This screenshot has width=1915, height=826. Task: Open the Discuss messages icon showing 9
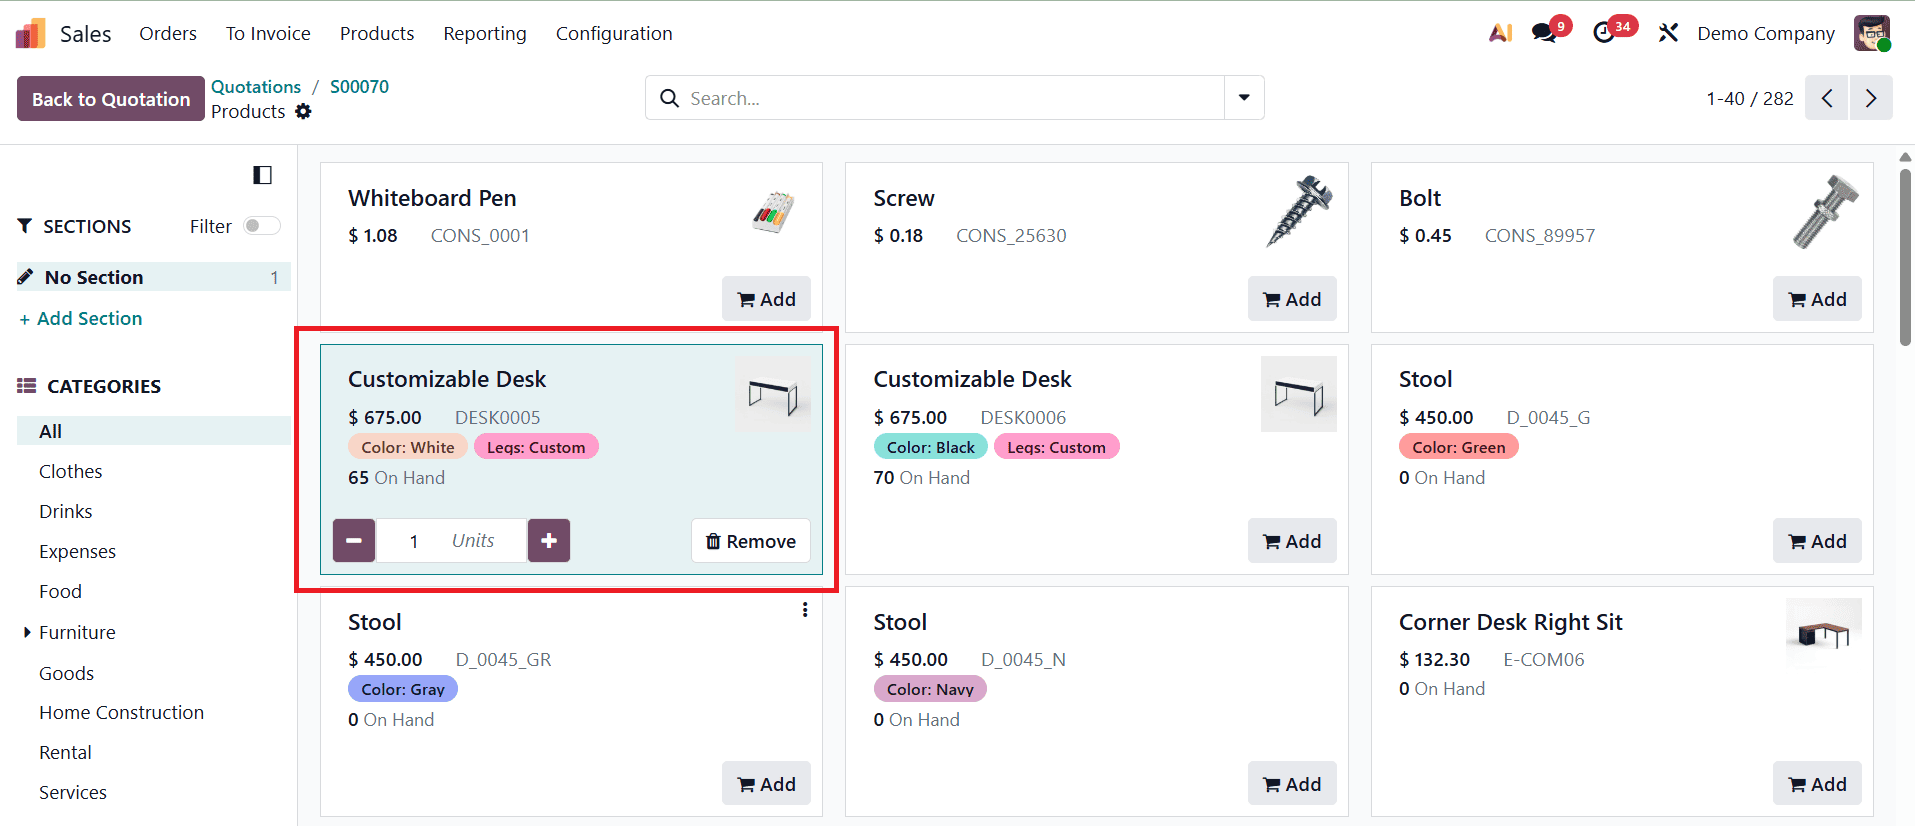point(1543,33)
